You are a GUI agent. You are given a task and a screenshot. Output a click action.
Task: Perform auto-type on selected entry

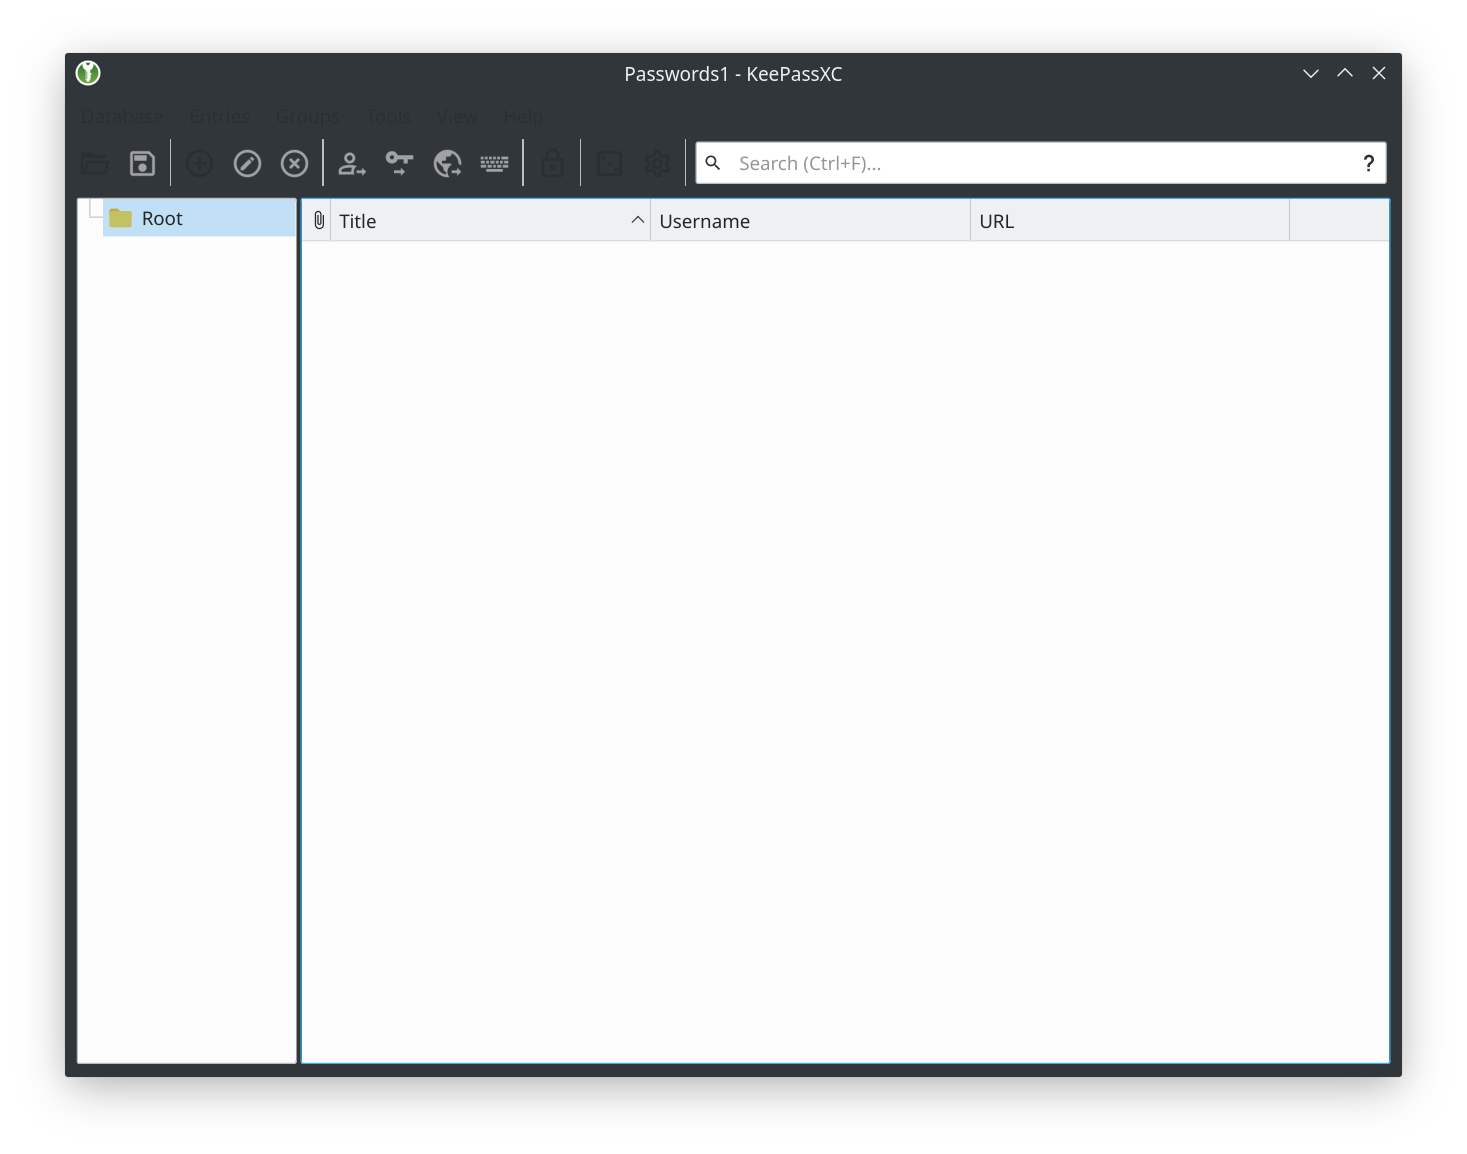pyautogui.click(x=495, y=163)
